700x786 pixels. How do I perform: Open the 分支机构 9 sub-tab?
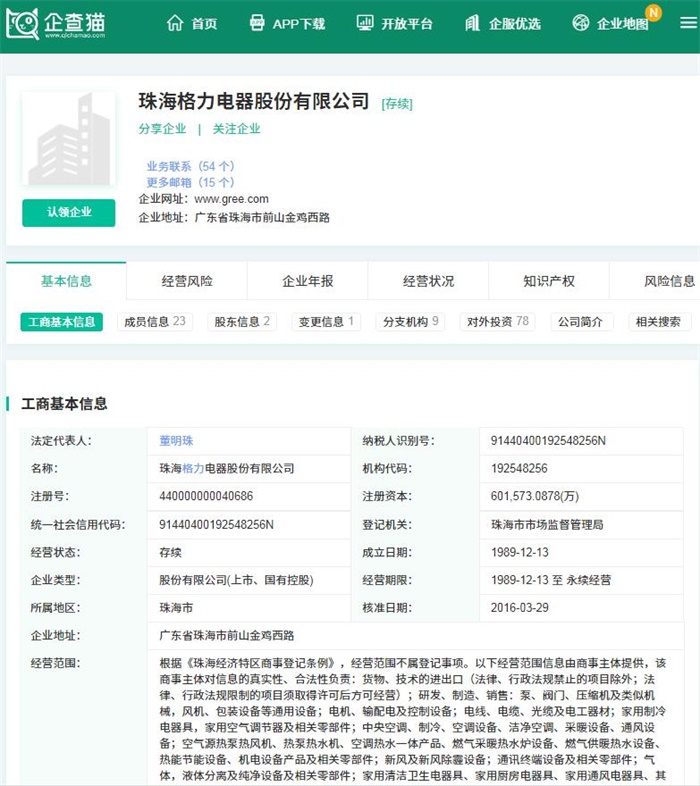coord(411,322)
